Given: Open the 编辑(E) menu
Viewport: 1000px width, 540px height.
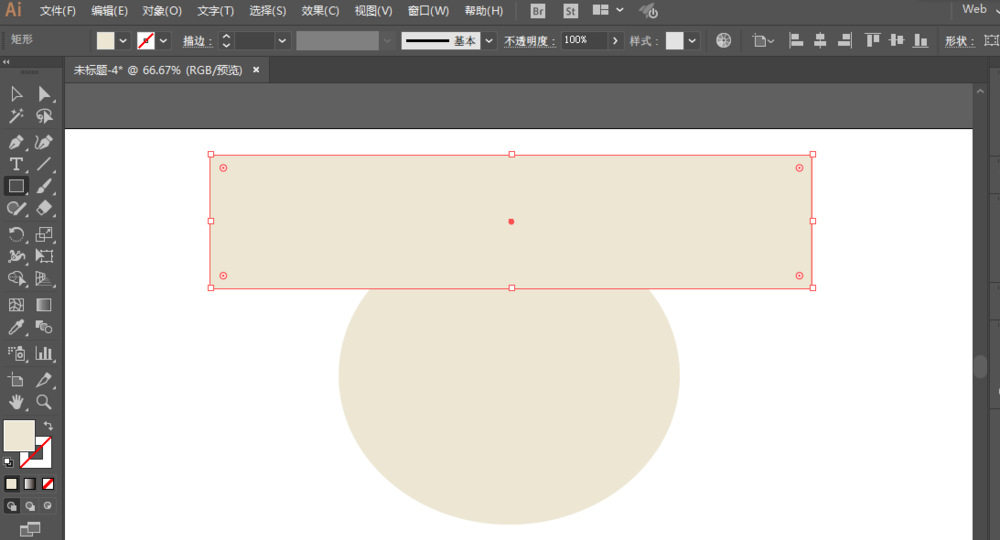Looking at the screenshot, I should point(109,11).
